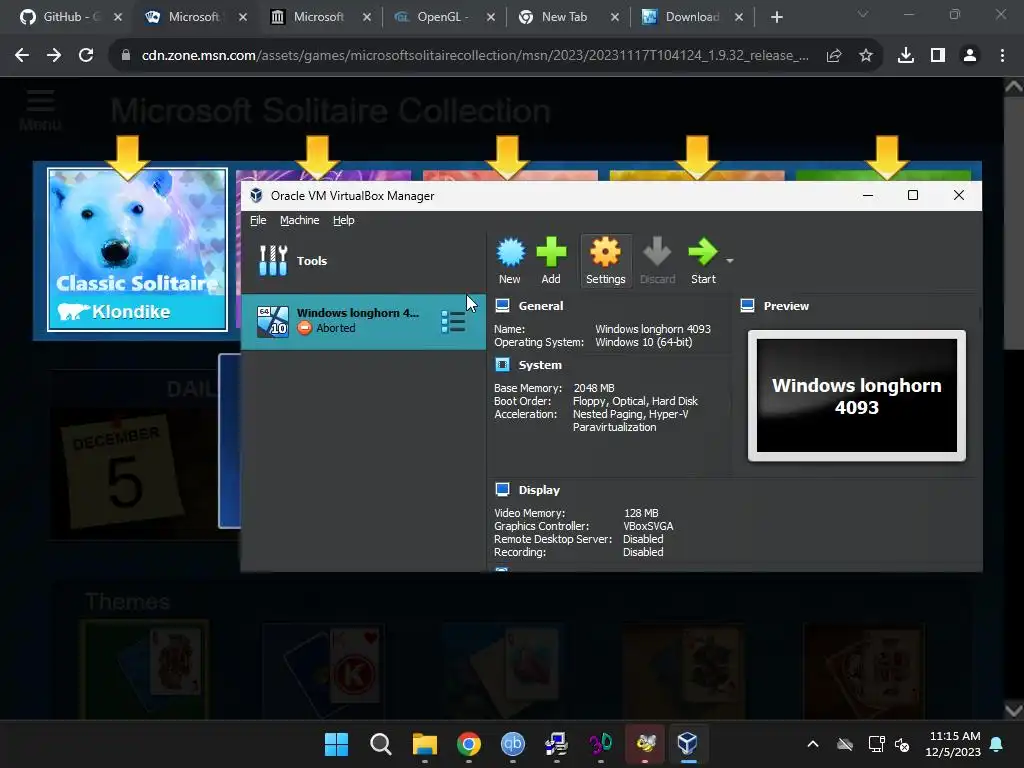
Task: Open File Explorer from taskbar
Action: coord(424,744)
